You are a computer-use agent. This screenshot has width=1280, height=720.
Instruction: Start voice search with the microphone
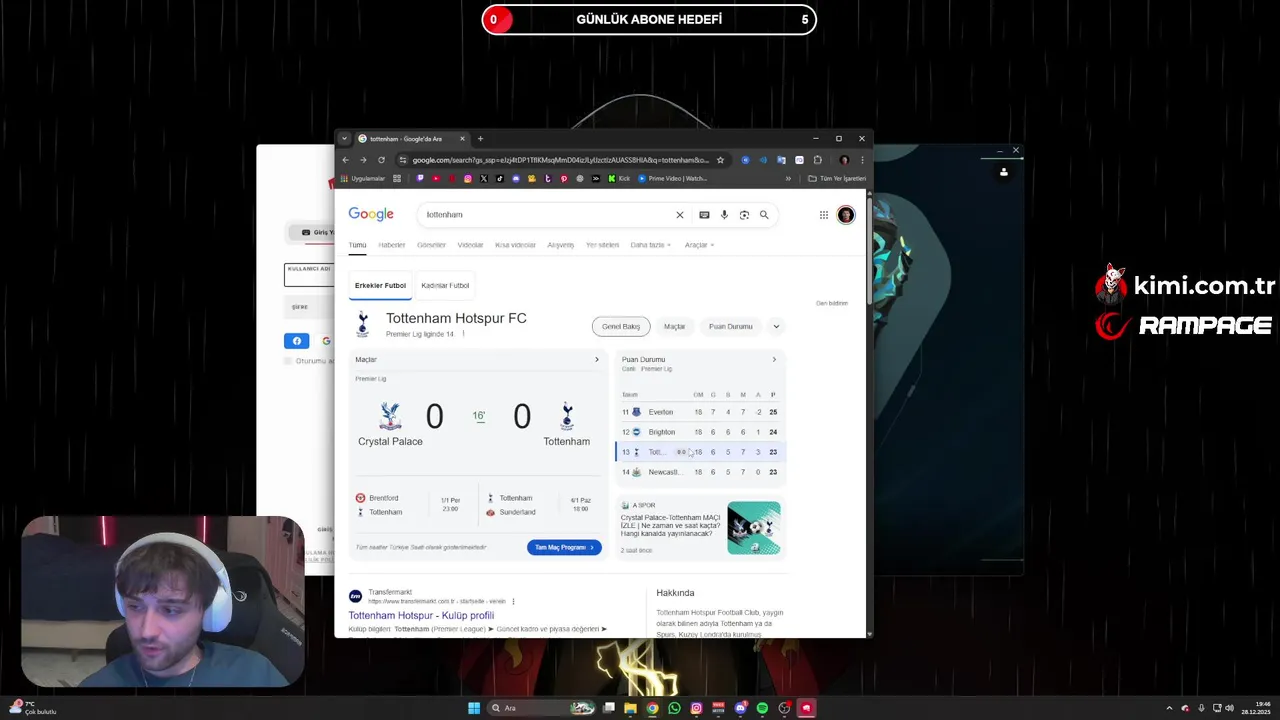pos(724,215)
